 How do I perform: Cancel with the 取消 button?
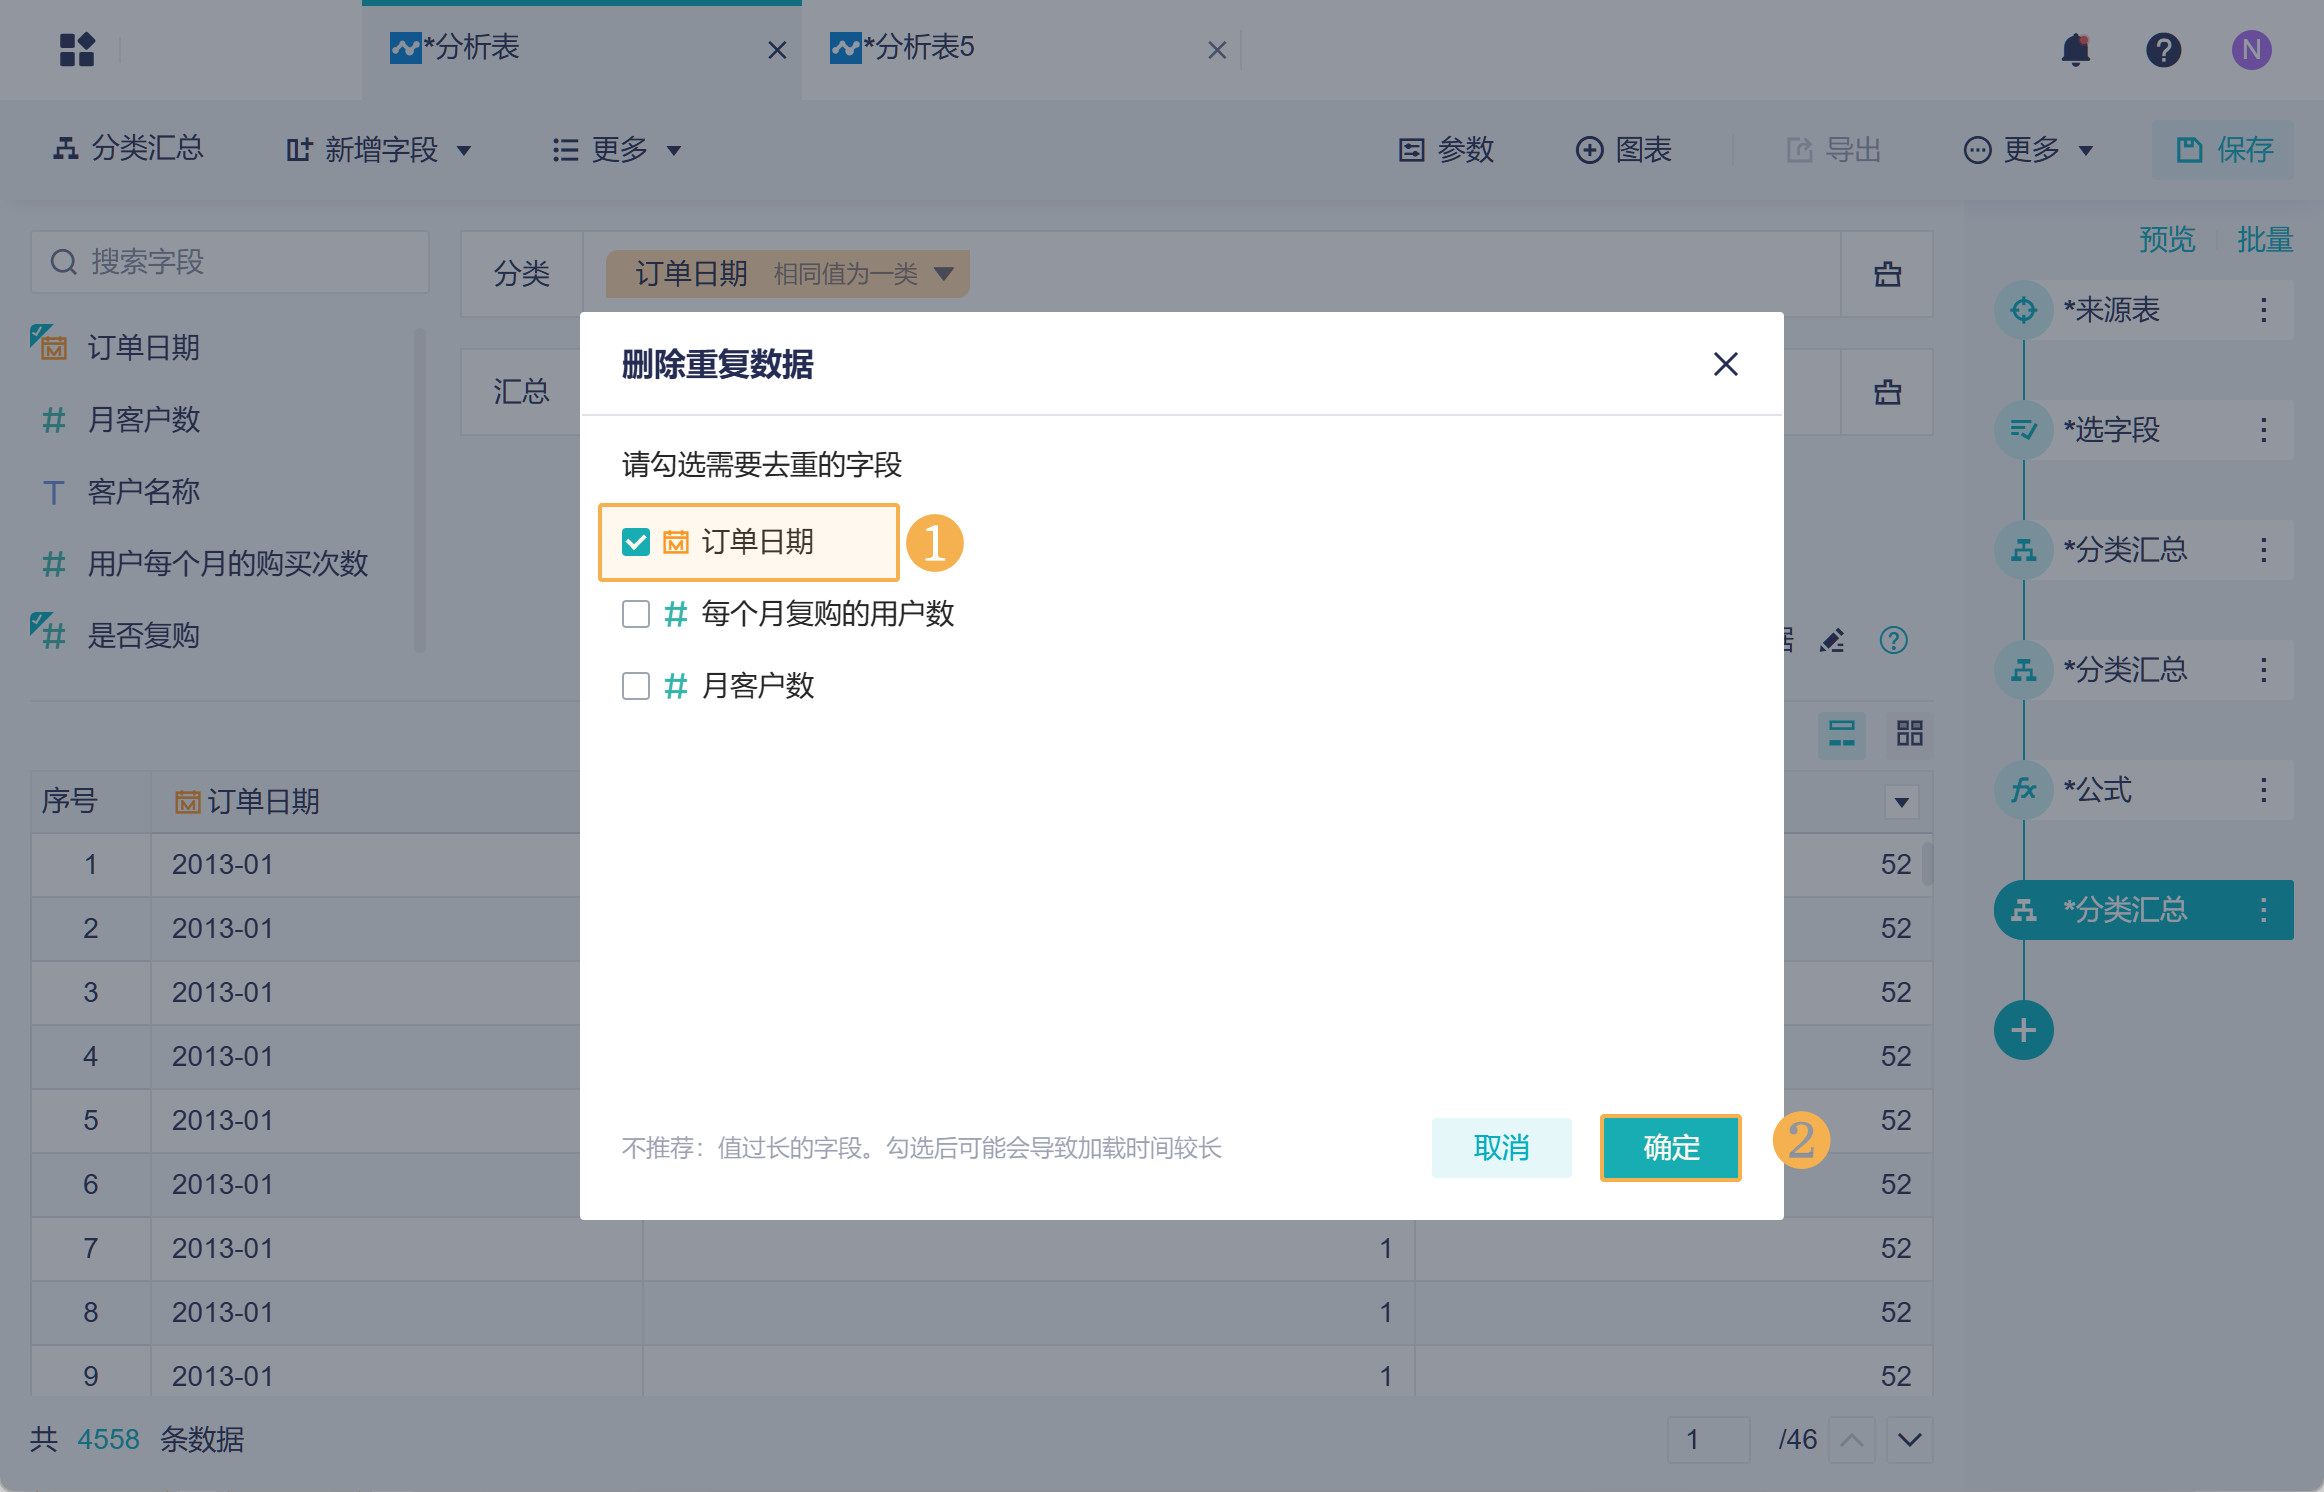point(1501,1148)
